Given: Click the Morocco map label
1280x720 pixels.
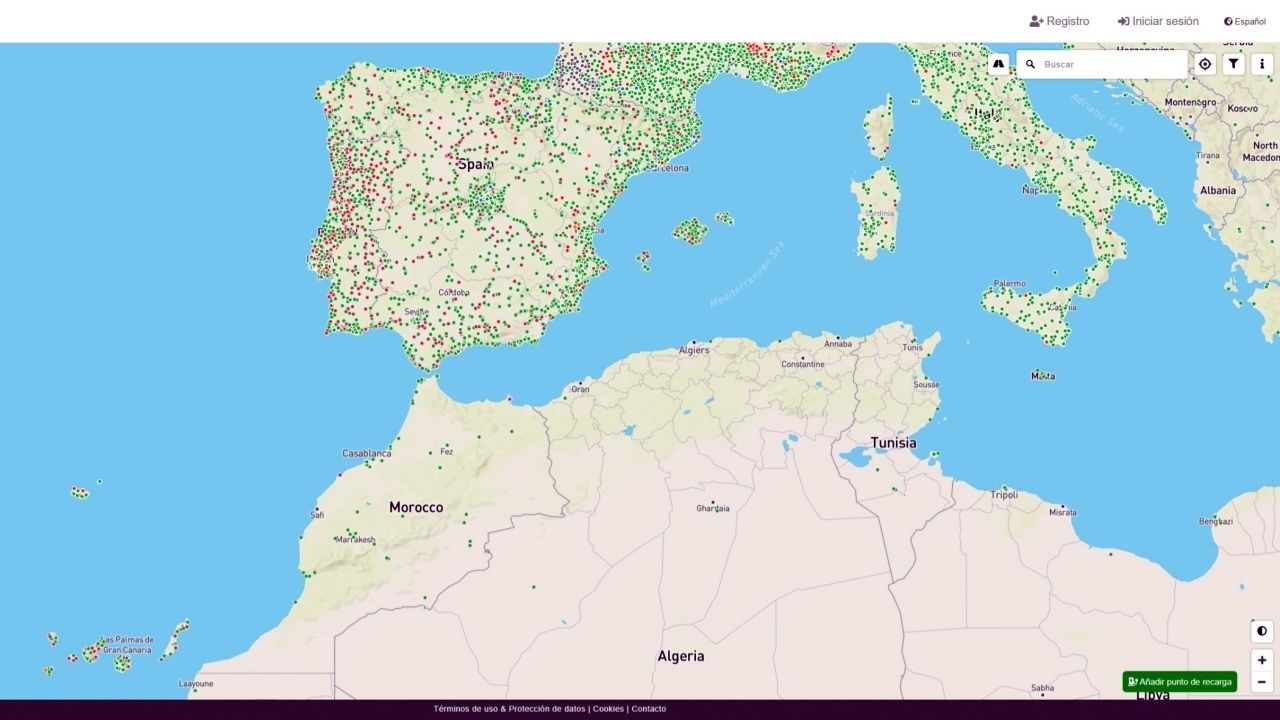Looking at the screenshot, I should click(416, 507).
